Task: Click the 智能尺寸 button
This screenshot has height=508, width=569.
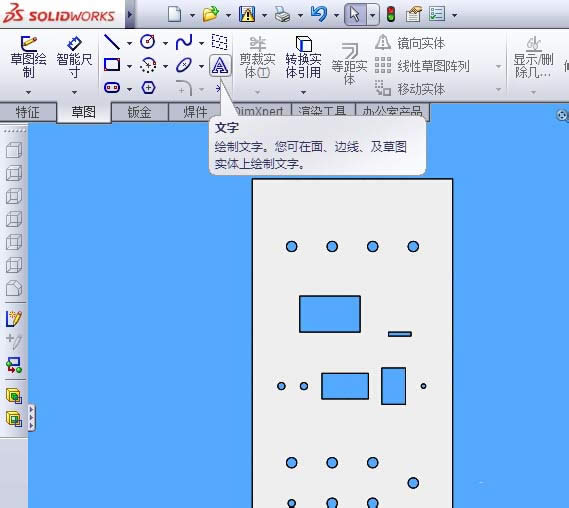Action: point(74,57)
